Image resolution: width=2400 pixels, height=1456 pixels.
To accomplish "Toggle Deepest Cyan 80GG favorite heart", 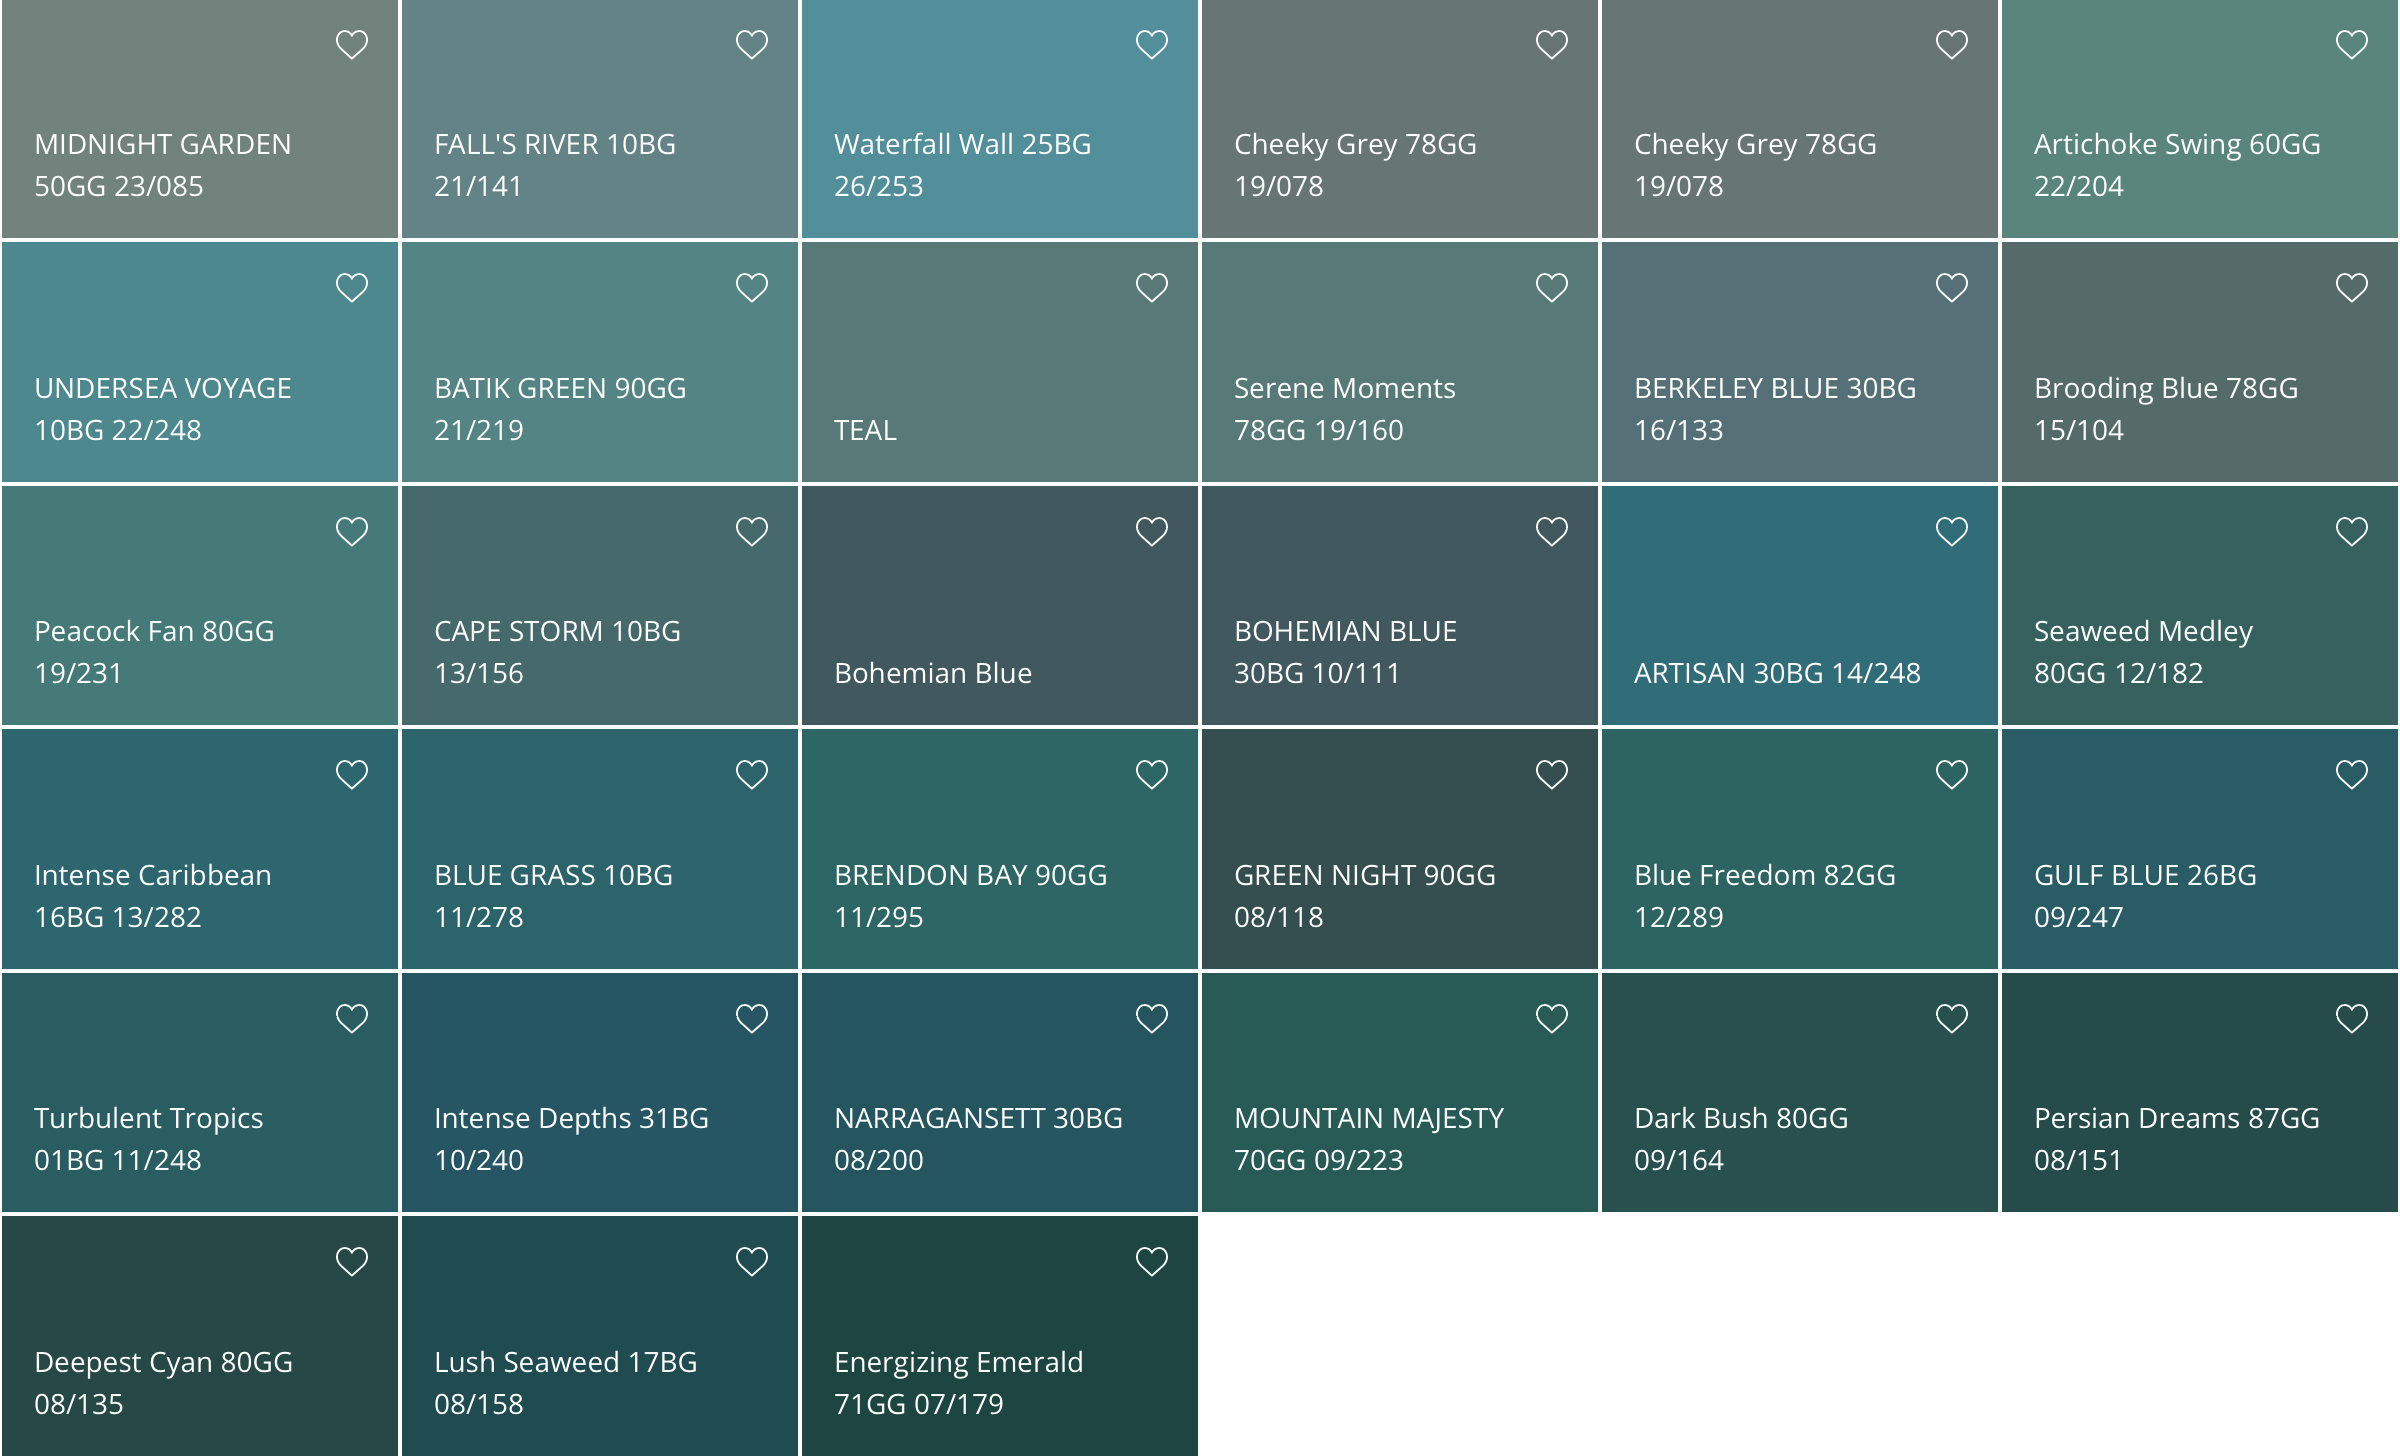I will [x=352, y=1262].
